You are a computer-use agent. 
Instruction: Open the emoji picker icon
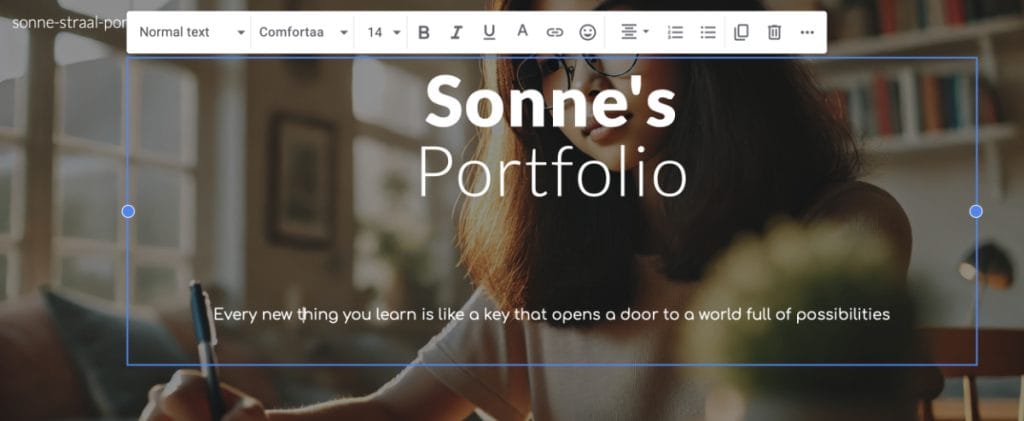(x=587, y=32)
